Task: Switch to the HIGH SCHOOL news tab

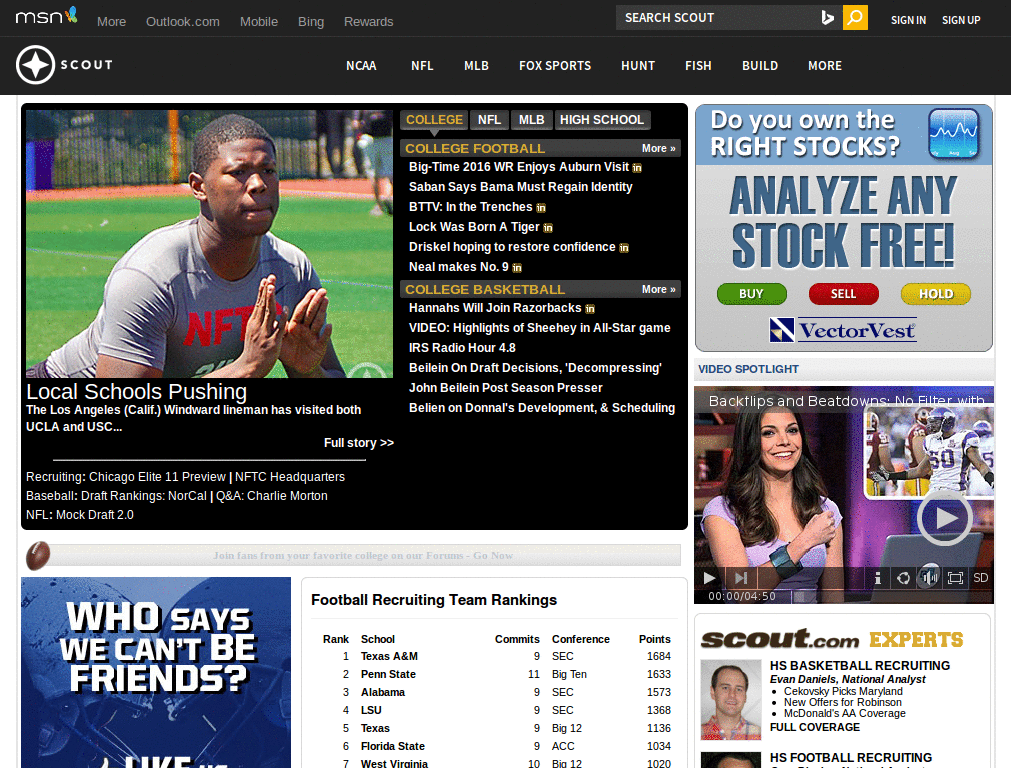Action: [x=602, y=120]
